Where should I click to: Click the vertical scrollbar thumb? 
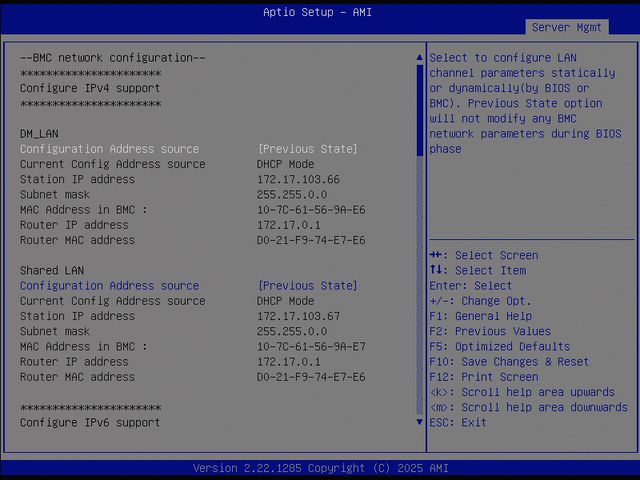point(420,110)
